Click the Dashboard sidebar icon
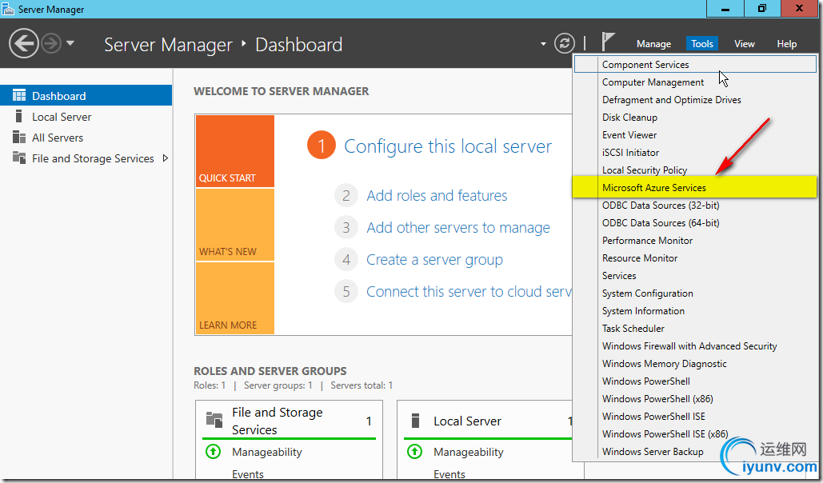 pyautogui.click(x=19, y=95)
